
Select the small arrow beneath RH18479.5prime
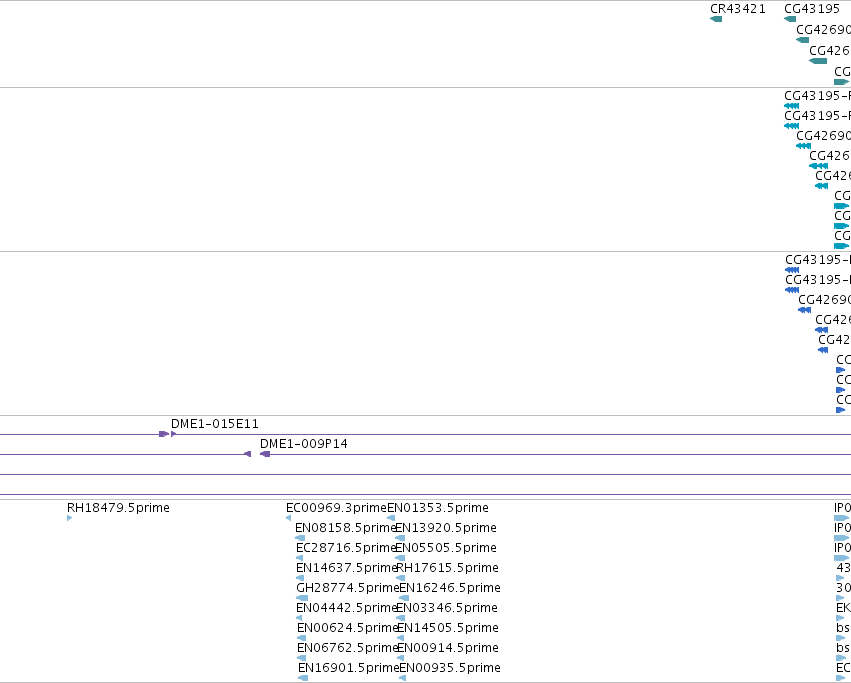click(x=69, y=518)
